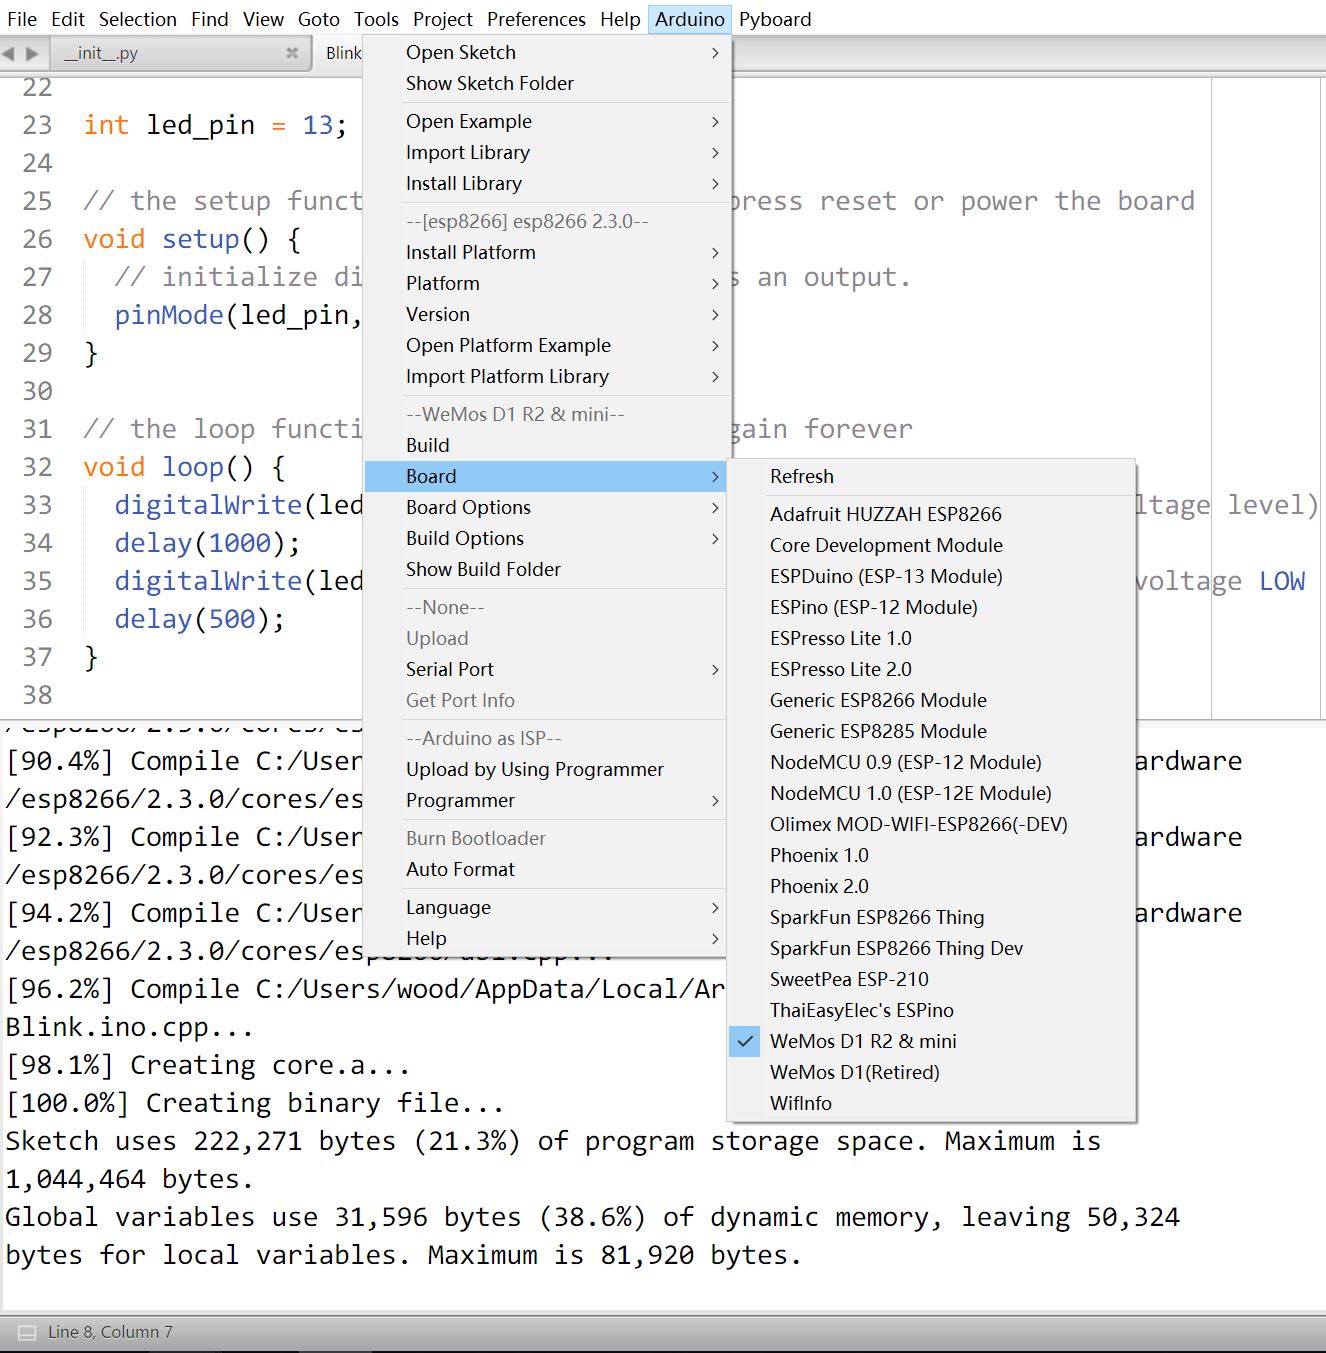Open the Find menu

point(210,19)
